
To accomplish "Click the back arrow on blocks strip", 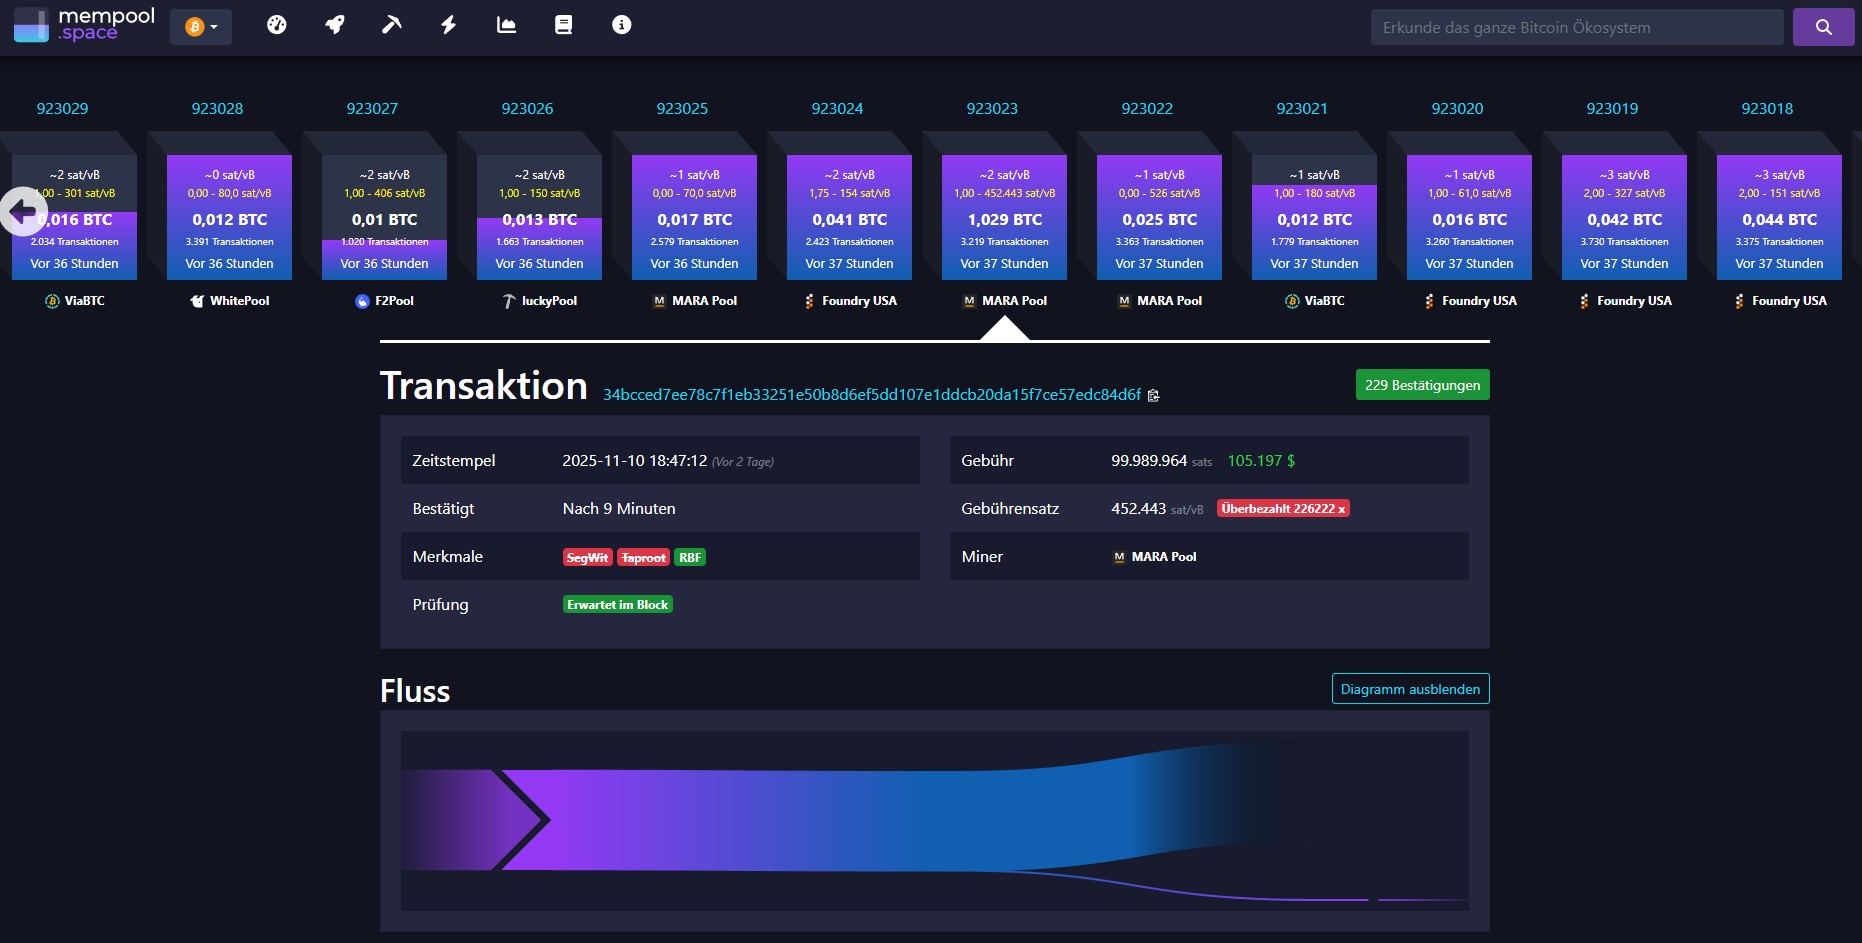I will click(x=23, y=211).
